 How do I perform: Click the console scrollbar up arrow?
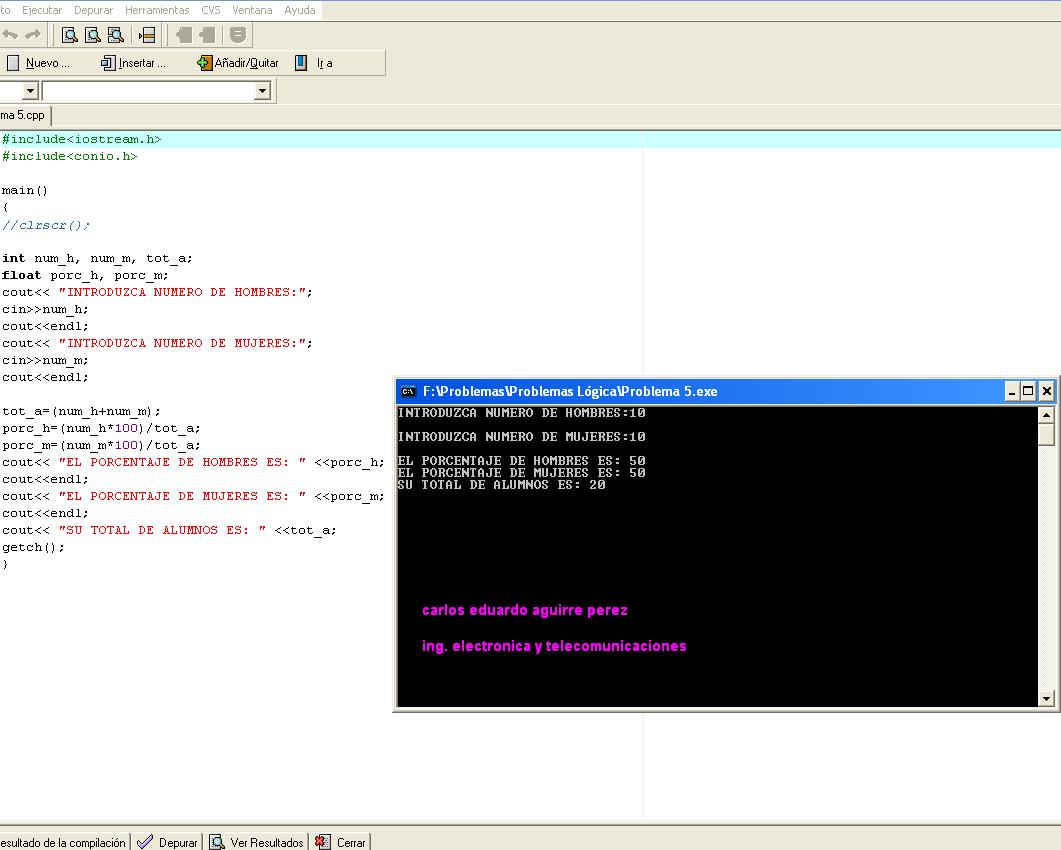(1046, 415)
